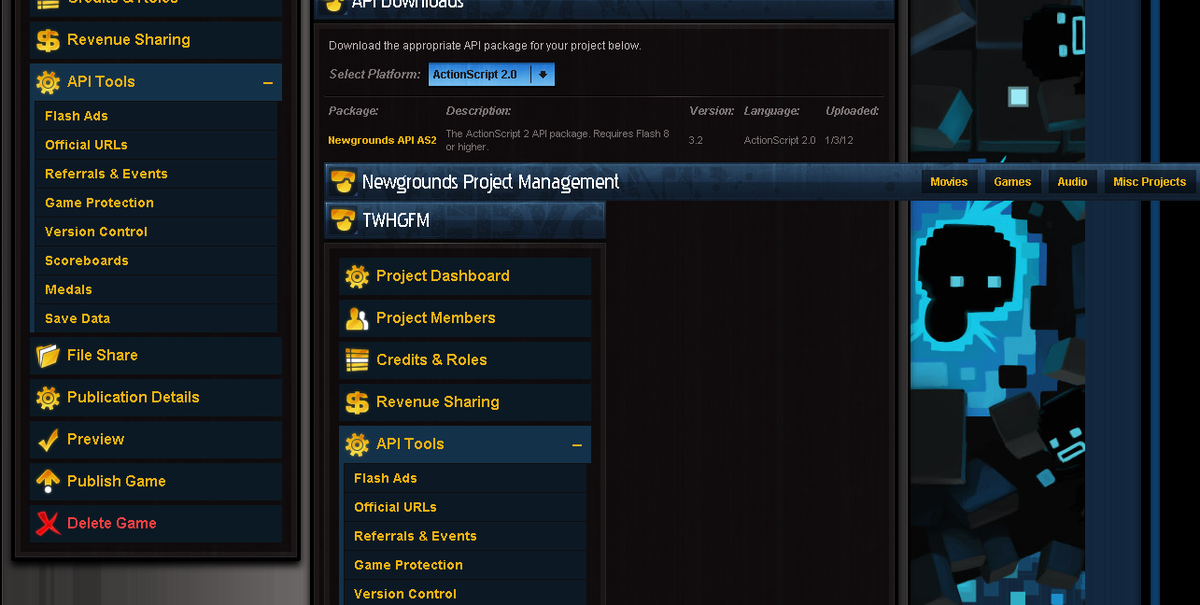Screen dimensions: 1200x605
Task: Open Official URLs in center submenu
Action: (x=465, y=507)
